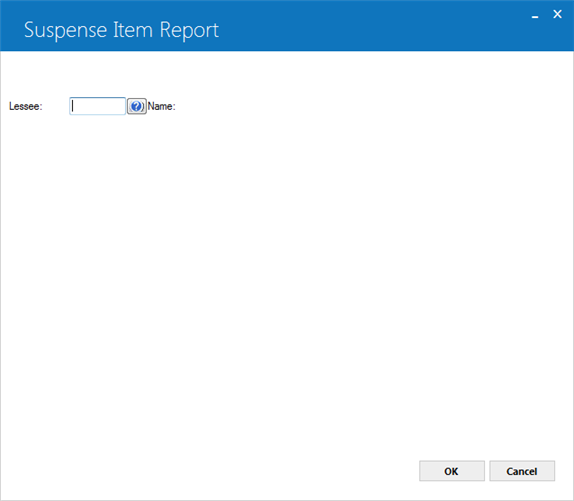
Task: Confirm the dialog with the OK button
Action: point(452,471)
